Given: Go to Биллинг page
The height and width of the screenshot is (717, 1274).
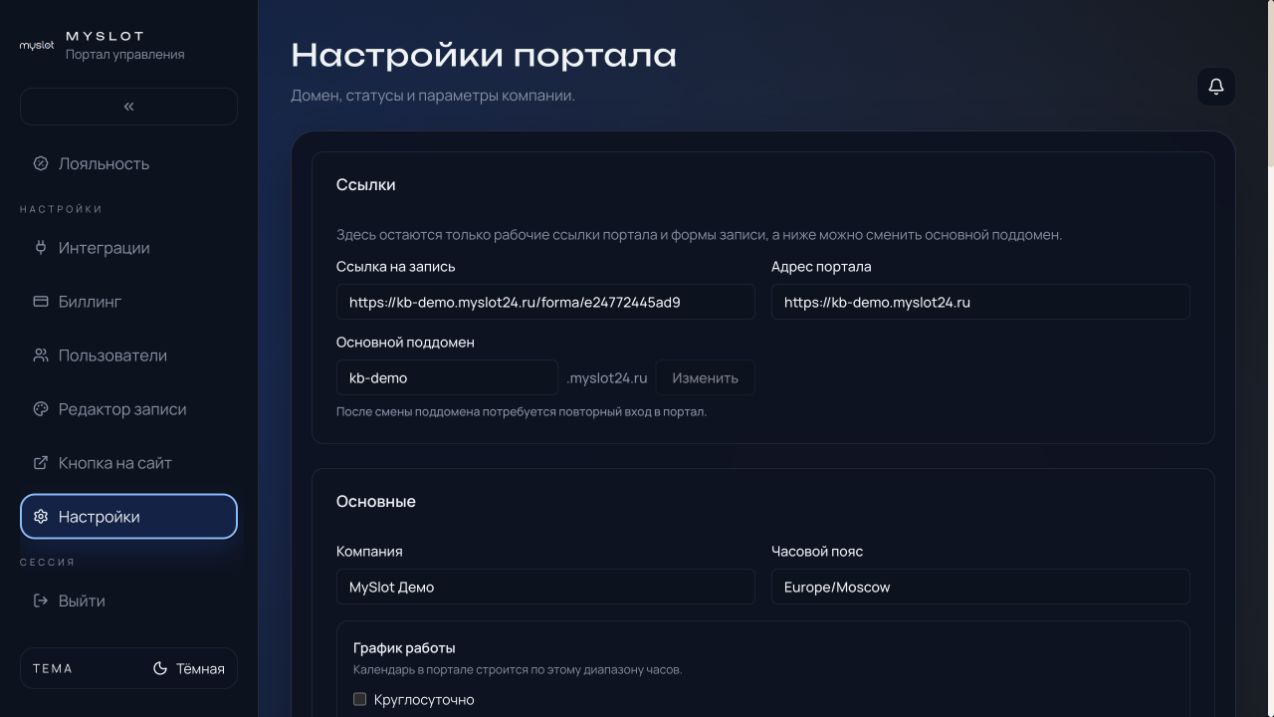Looking at the screenshot, I should click(129, 301).
